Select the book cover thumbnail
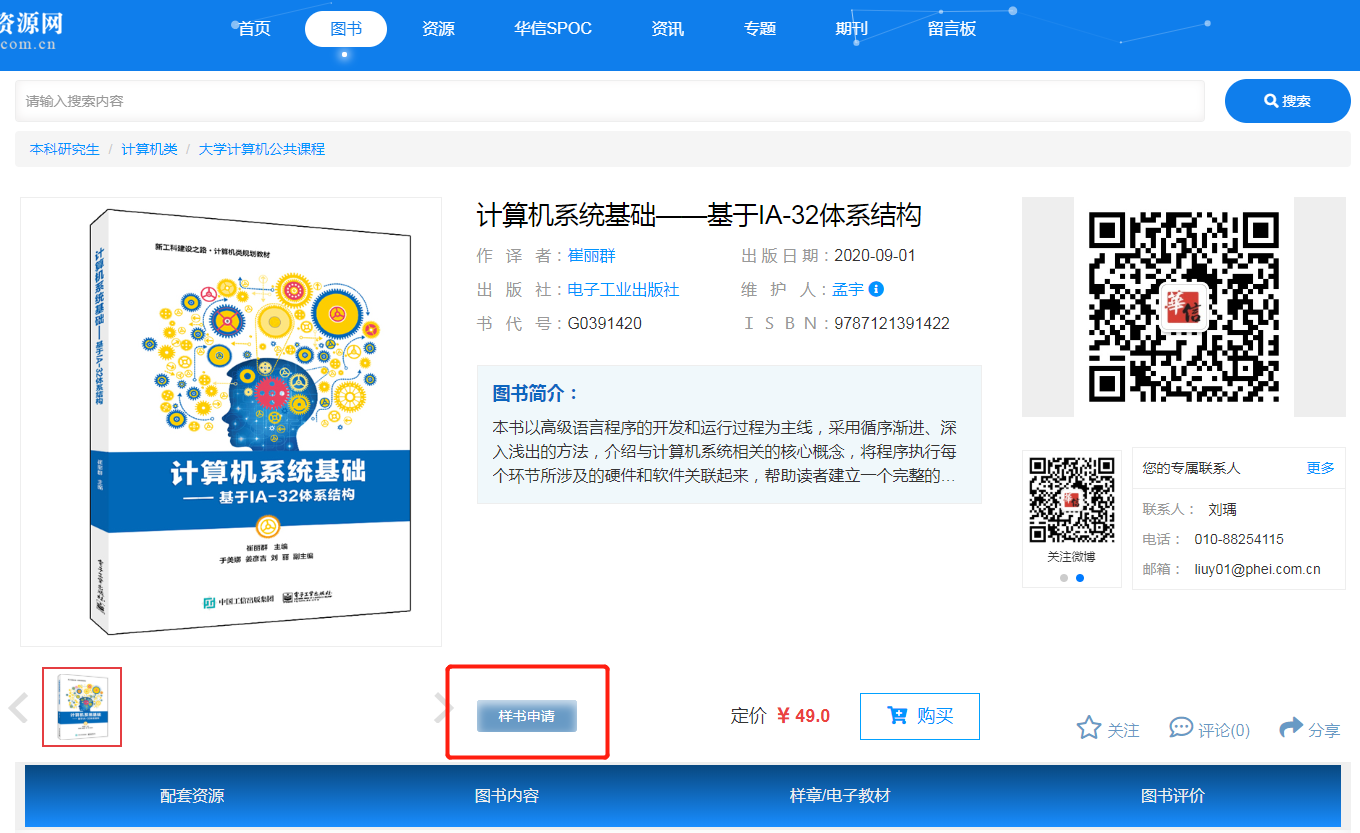The height and width of the screenshot is (833, 1360). pos(82,707)
